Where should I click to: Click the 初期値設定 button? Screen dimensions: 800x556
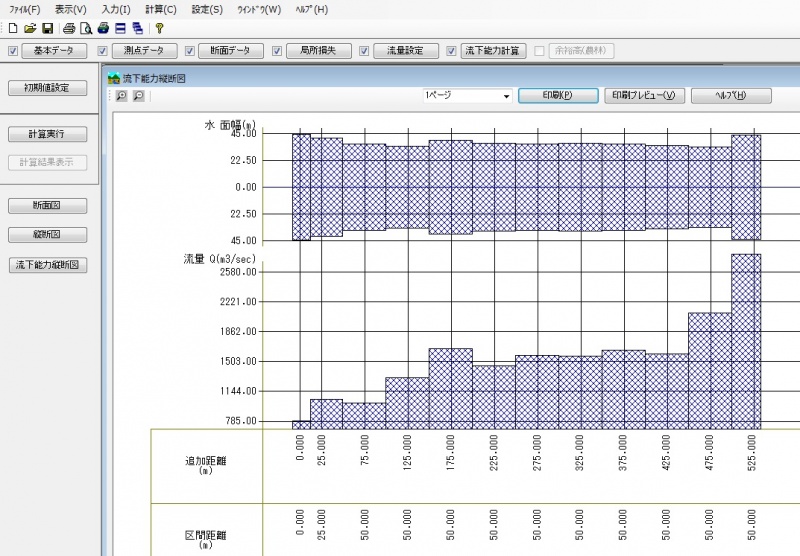(47, 88)
